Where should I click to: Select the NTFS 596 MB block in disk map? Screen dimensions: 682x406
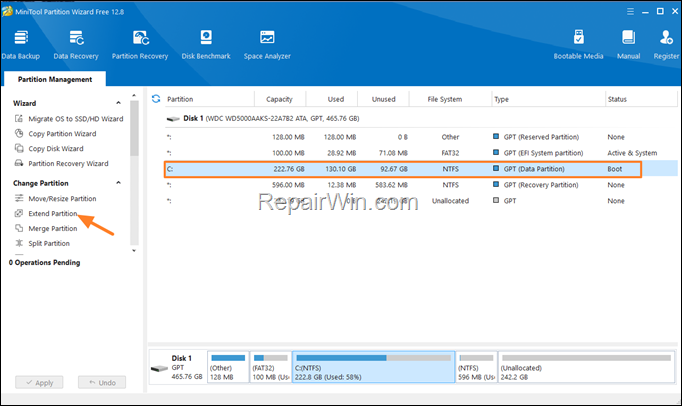pyautogui.click(x=476, y=367)
